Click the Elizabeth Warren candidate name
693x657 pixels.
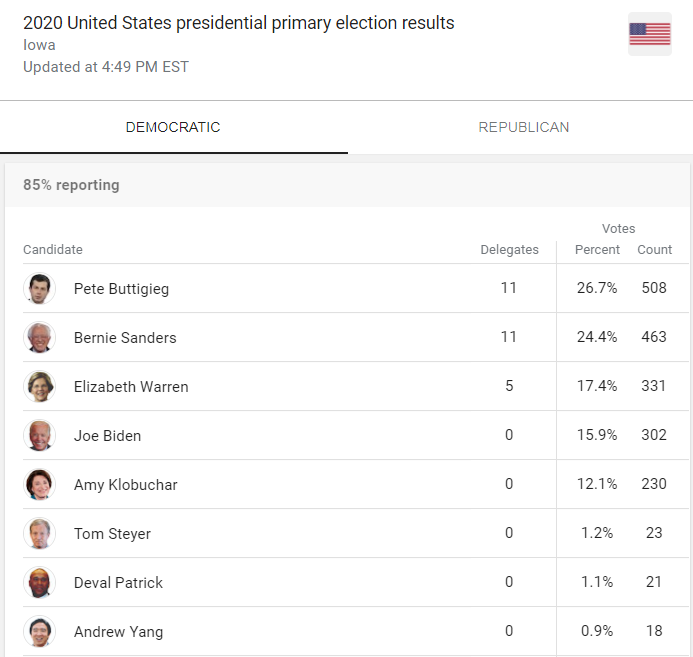point(131,387)
